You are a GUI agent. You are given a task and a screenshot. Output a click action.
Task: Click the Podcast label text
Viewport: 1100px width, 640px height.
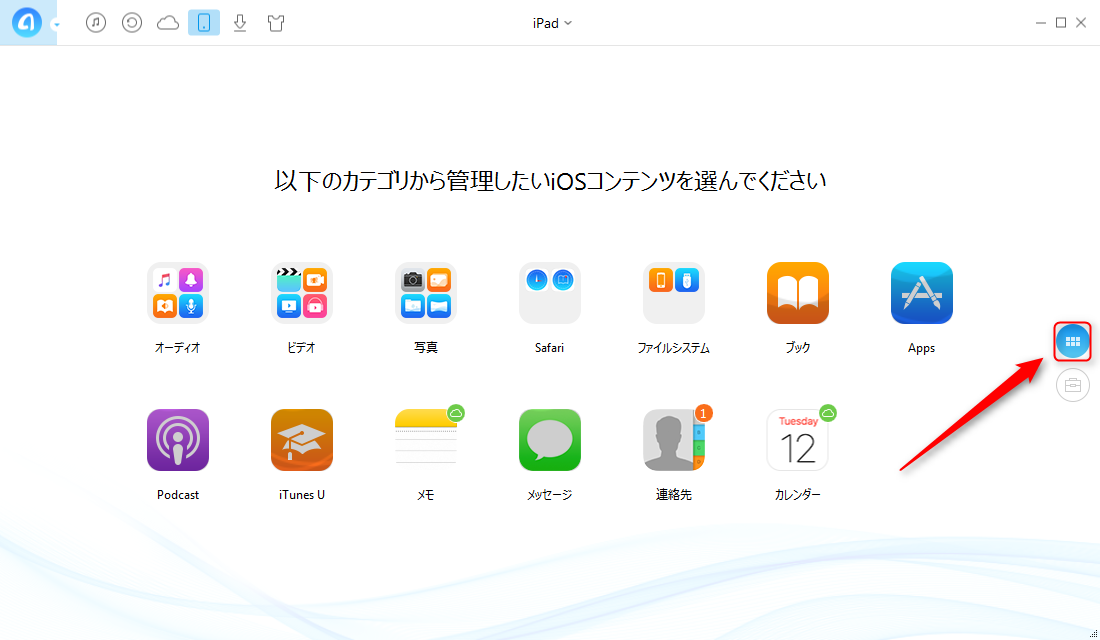[177, 495]
